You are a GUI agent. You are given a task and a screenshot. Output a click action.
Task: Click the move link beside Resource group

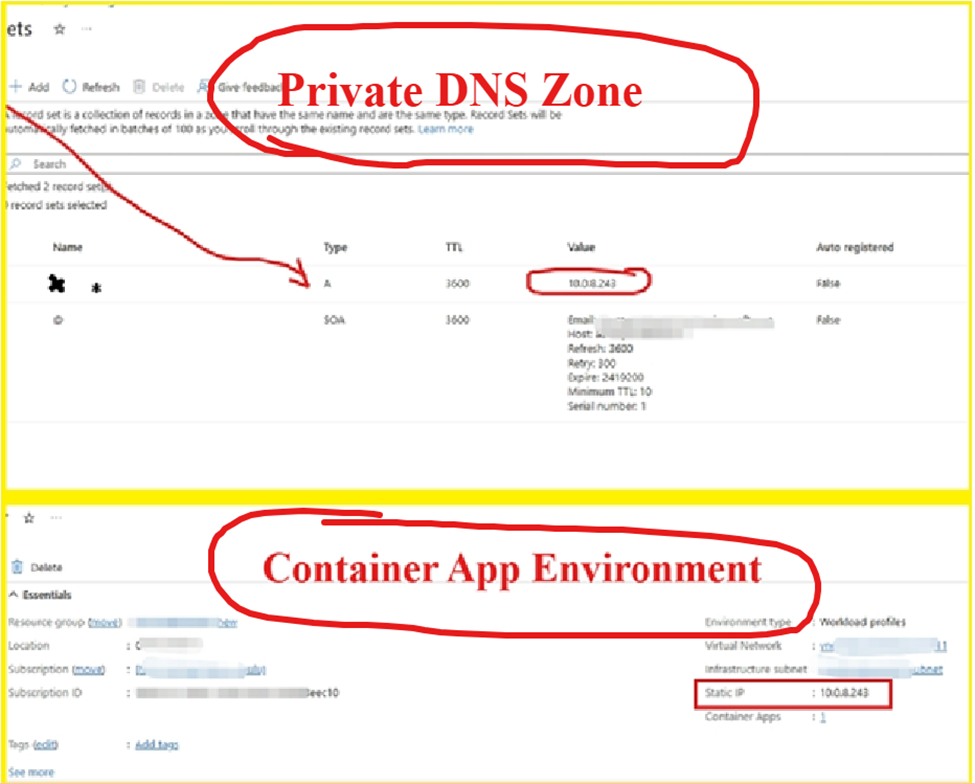point(105,622)
